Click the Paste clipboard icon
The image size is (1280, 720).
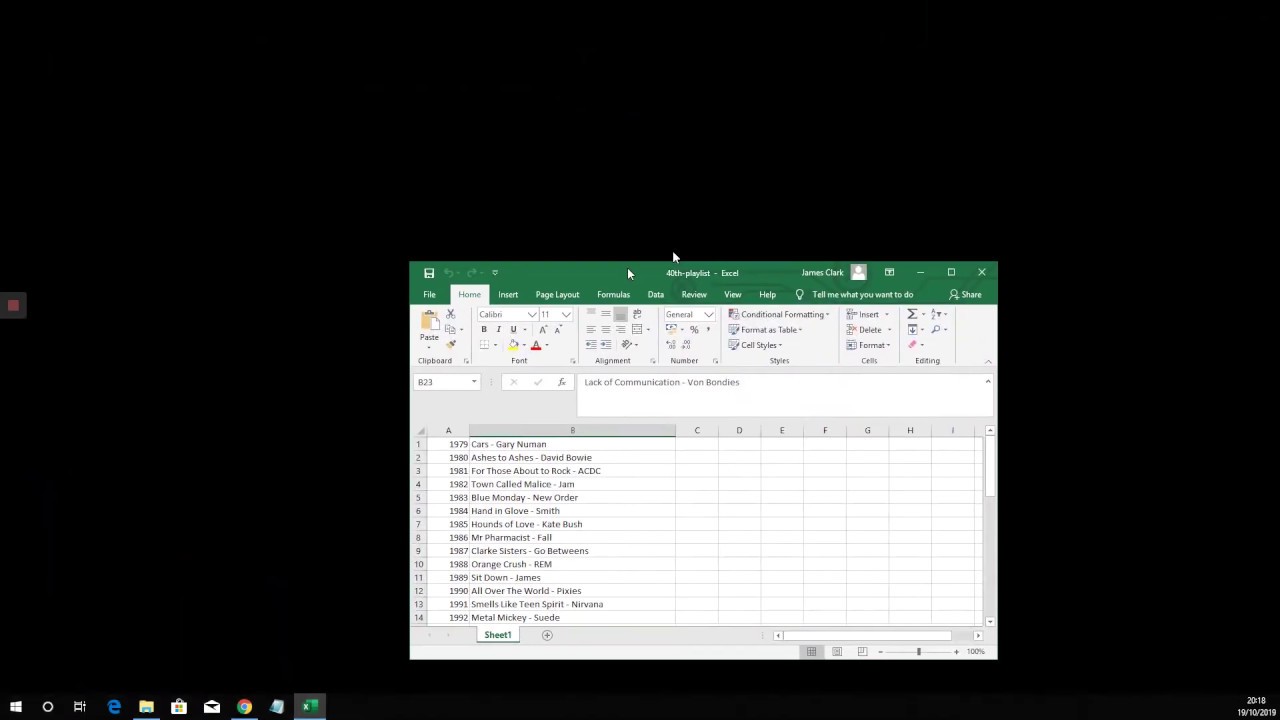coord(431,320)
